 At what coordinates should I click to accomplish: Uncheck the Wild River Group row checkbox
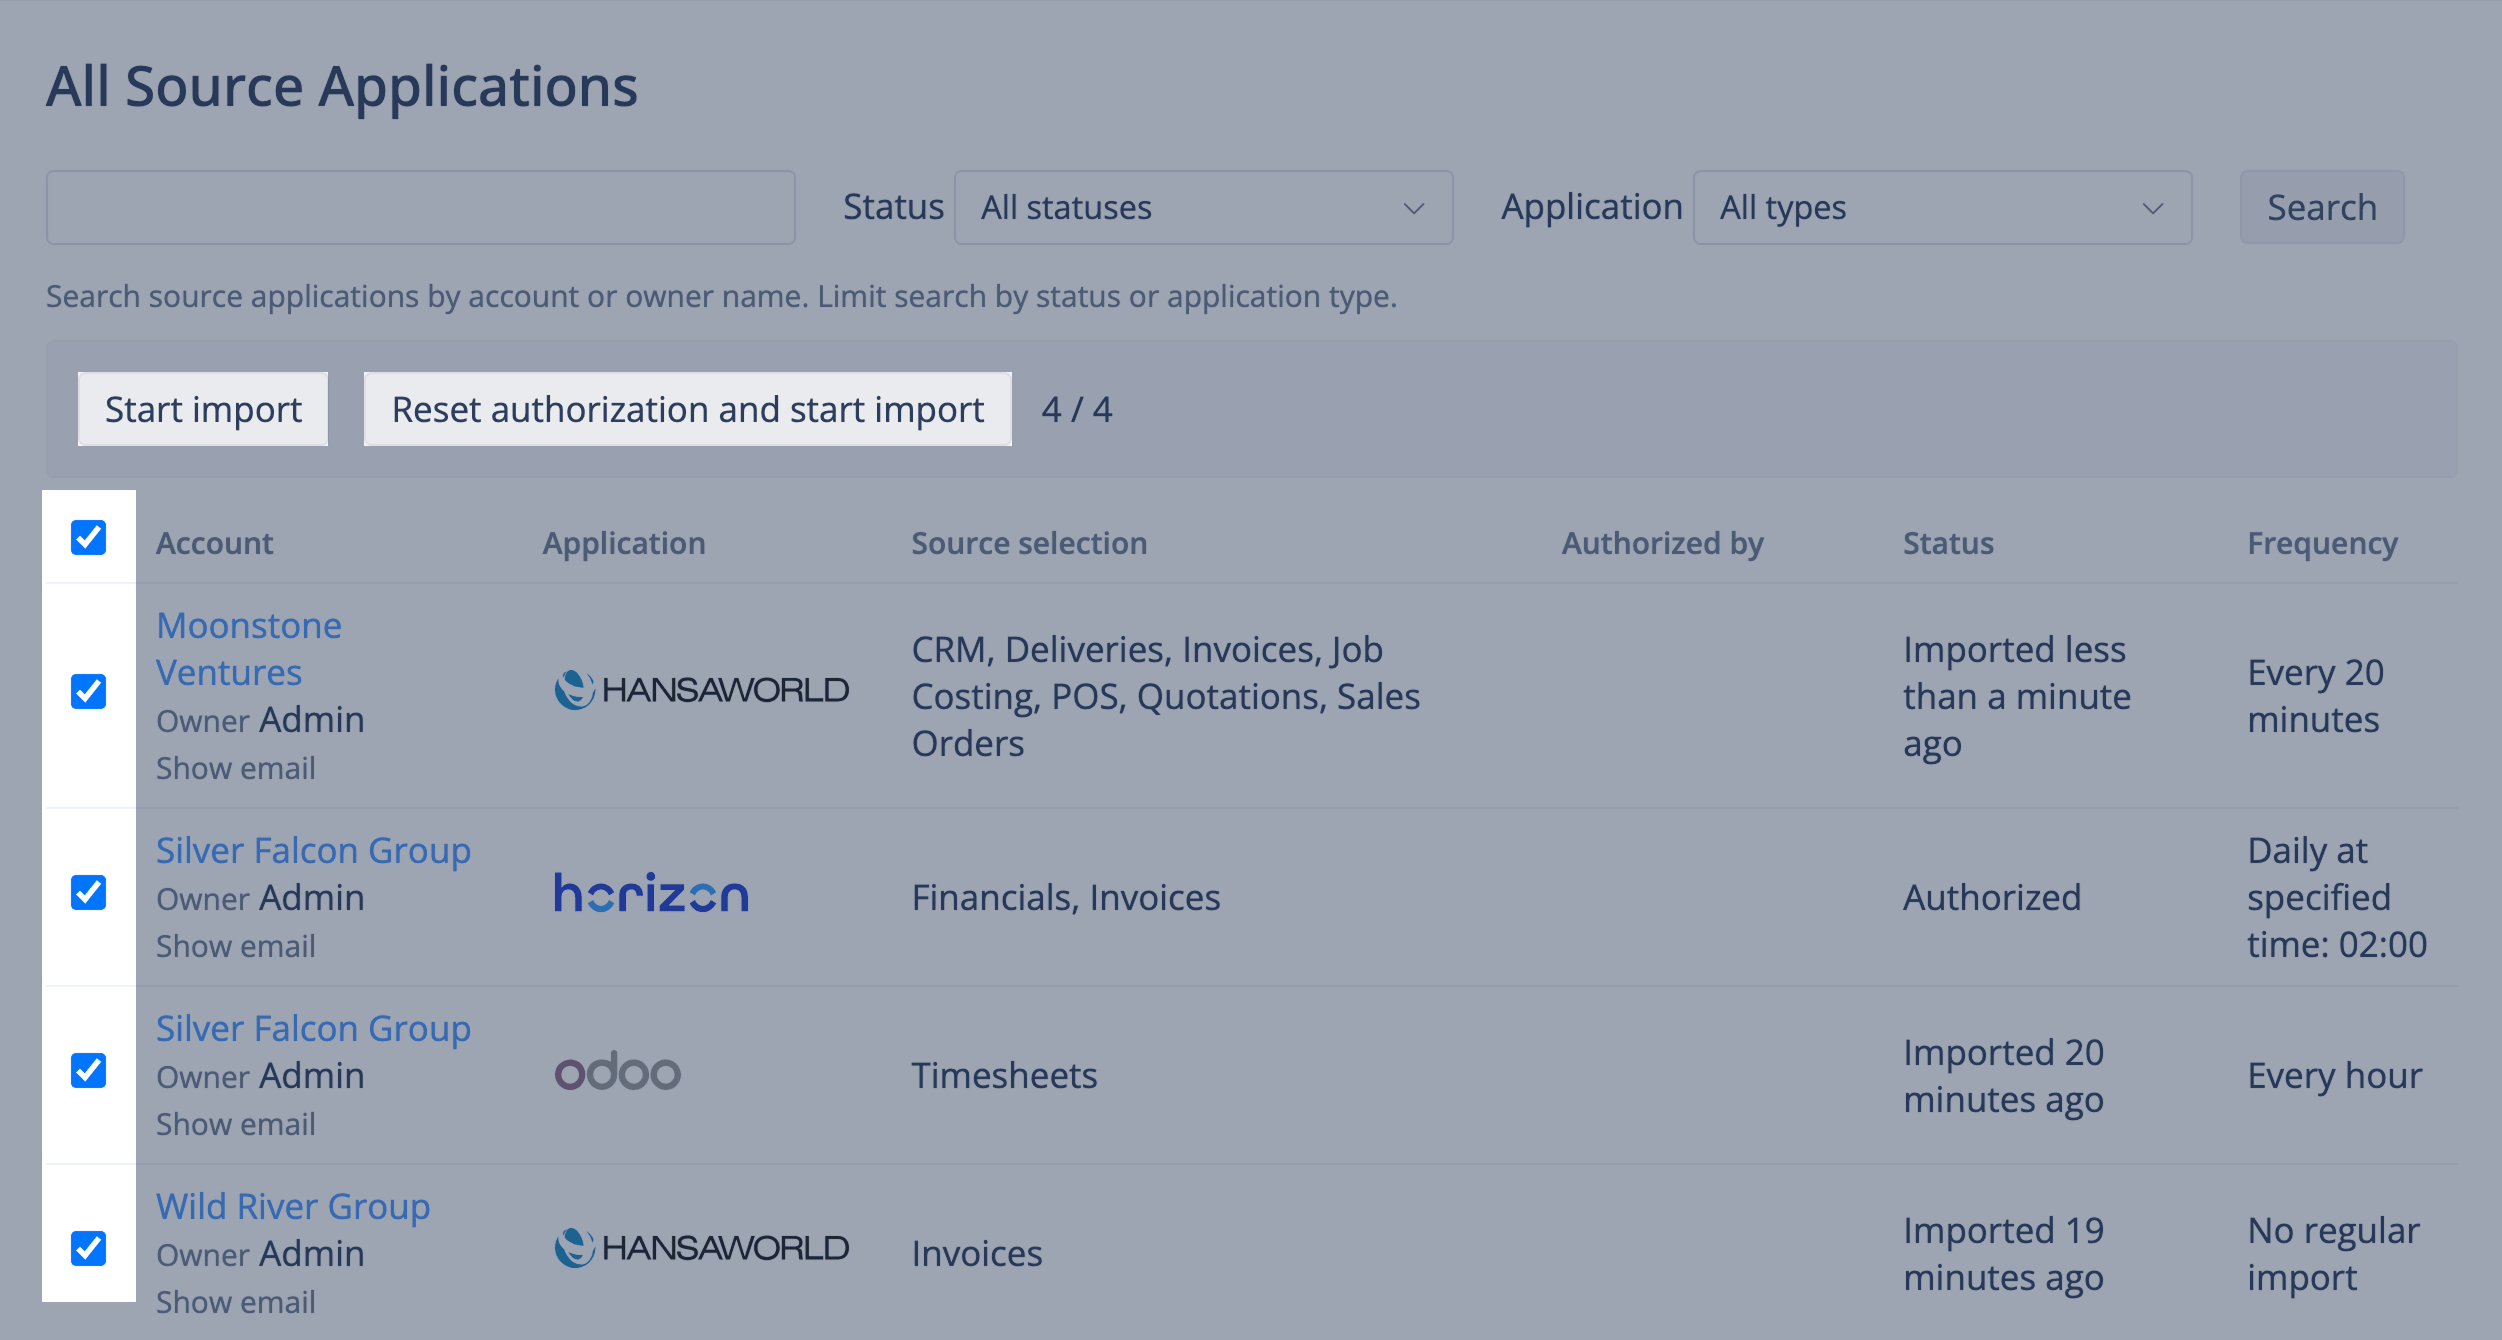(89, 1248)
